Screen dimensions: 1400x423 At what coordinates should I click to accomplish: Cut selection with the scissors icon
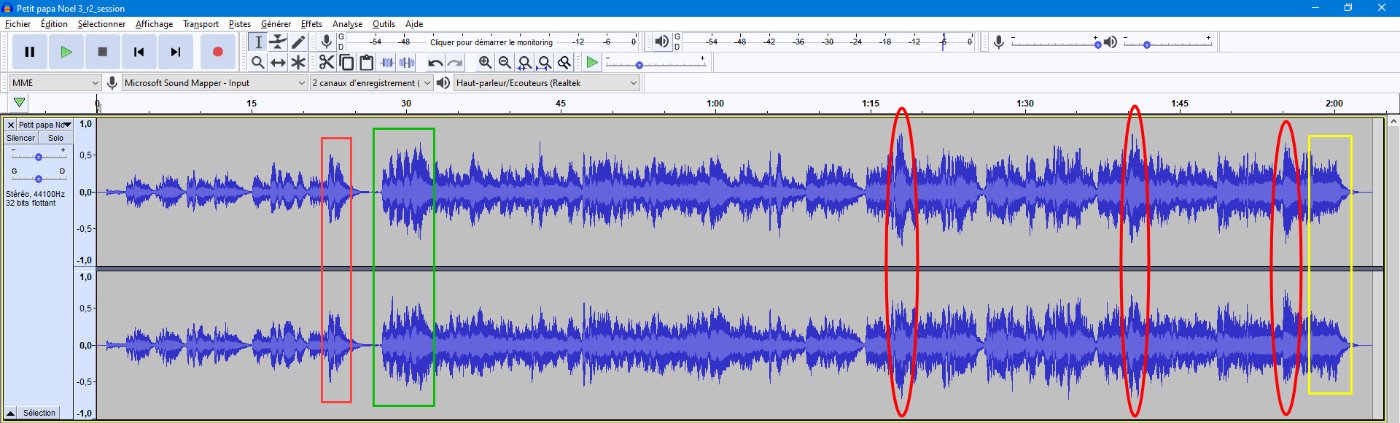pos(327,62)
